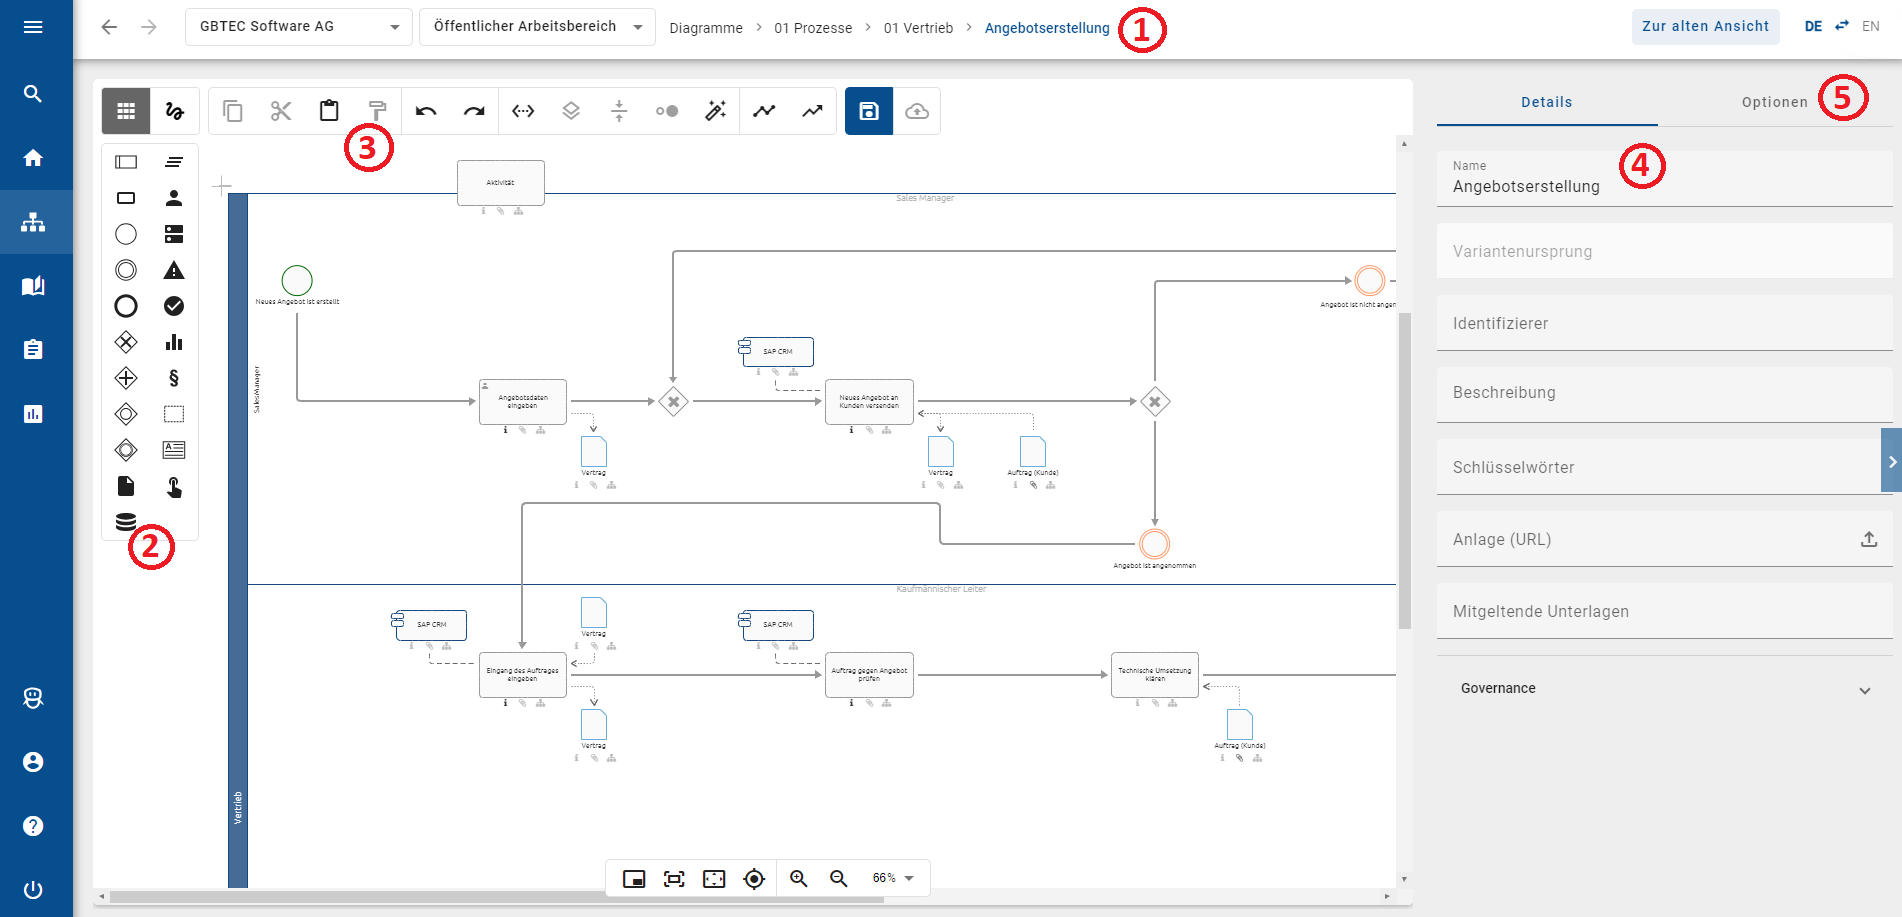The height and width of the screenshot is (917, 1902).
Task: Click the 01 Vertrieb breadcrumb
Action: [x=918, y=28]
